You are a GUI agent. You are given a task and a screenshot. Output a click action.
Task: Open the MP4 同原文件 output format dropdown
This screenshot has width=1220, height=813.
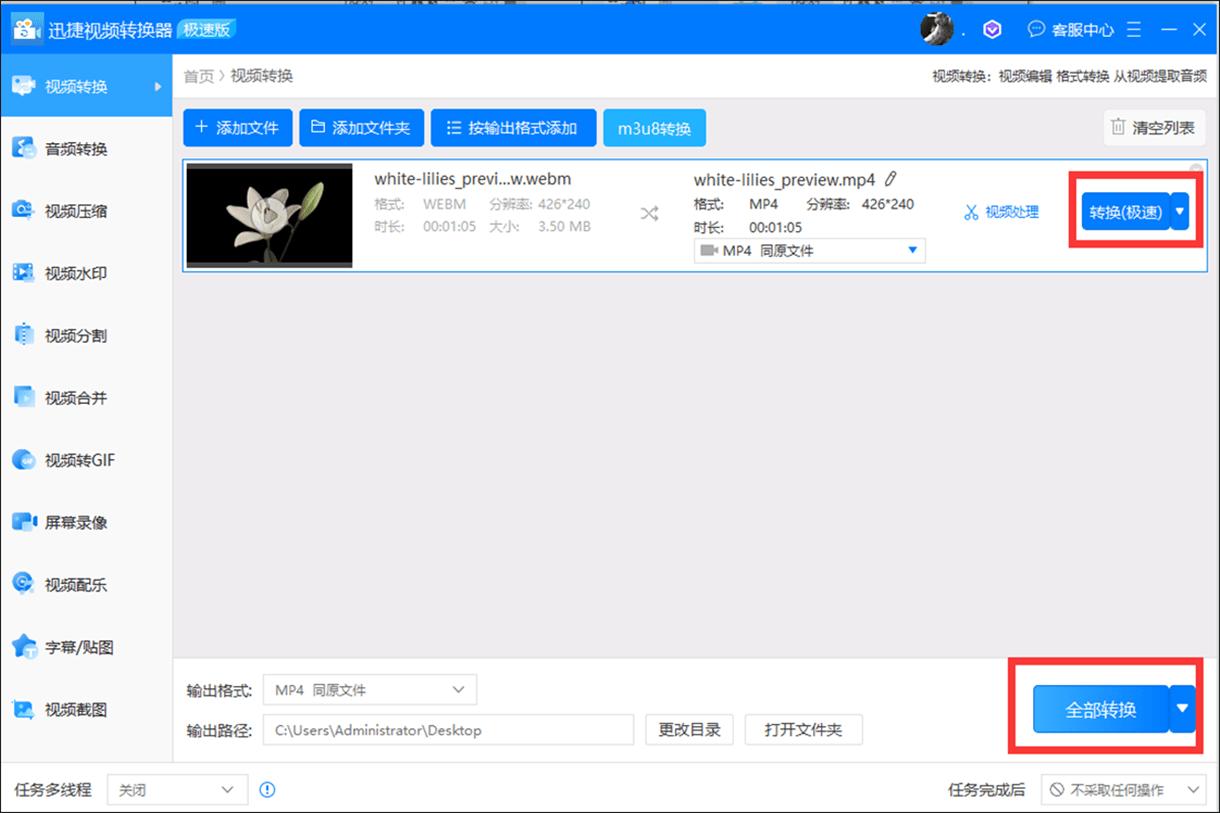point(369,689)
